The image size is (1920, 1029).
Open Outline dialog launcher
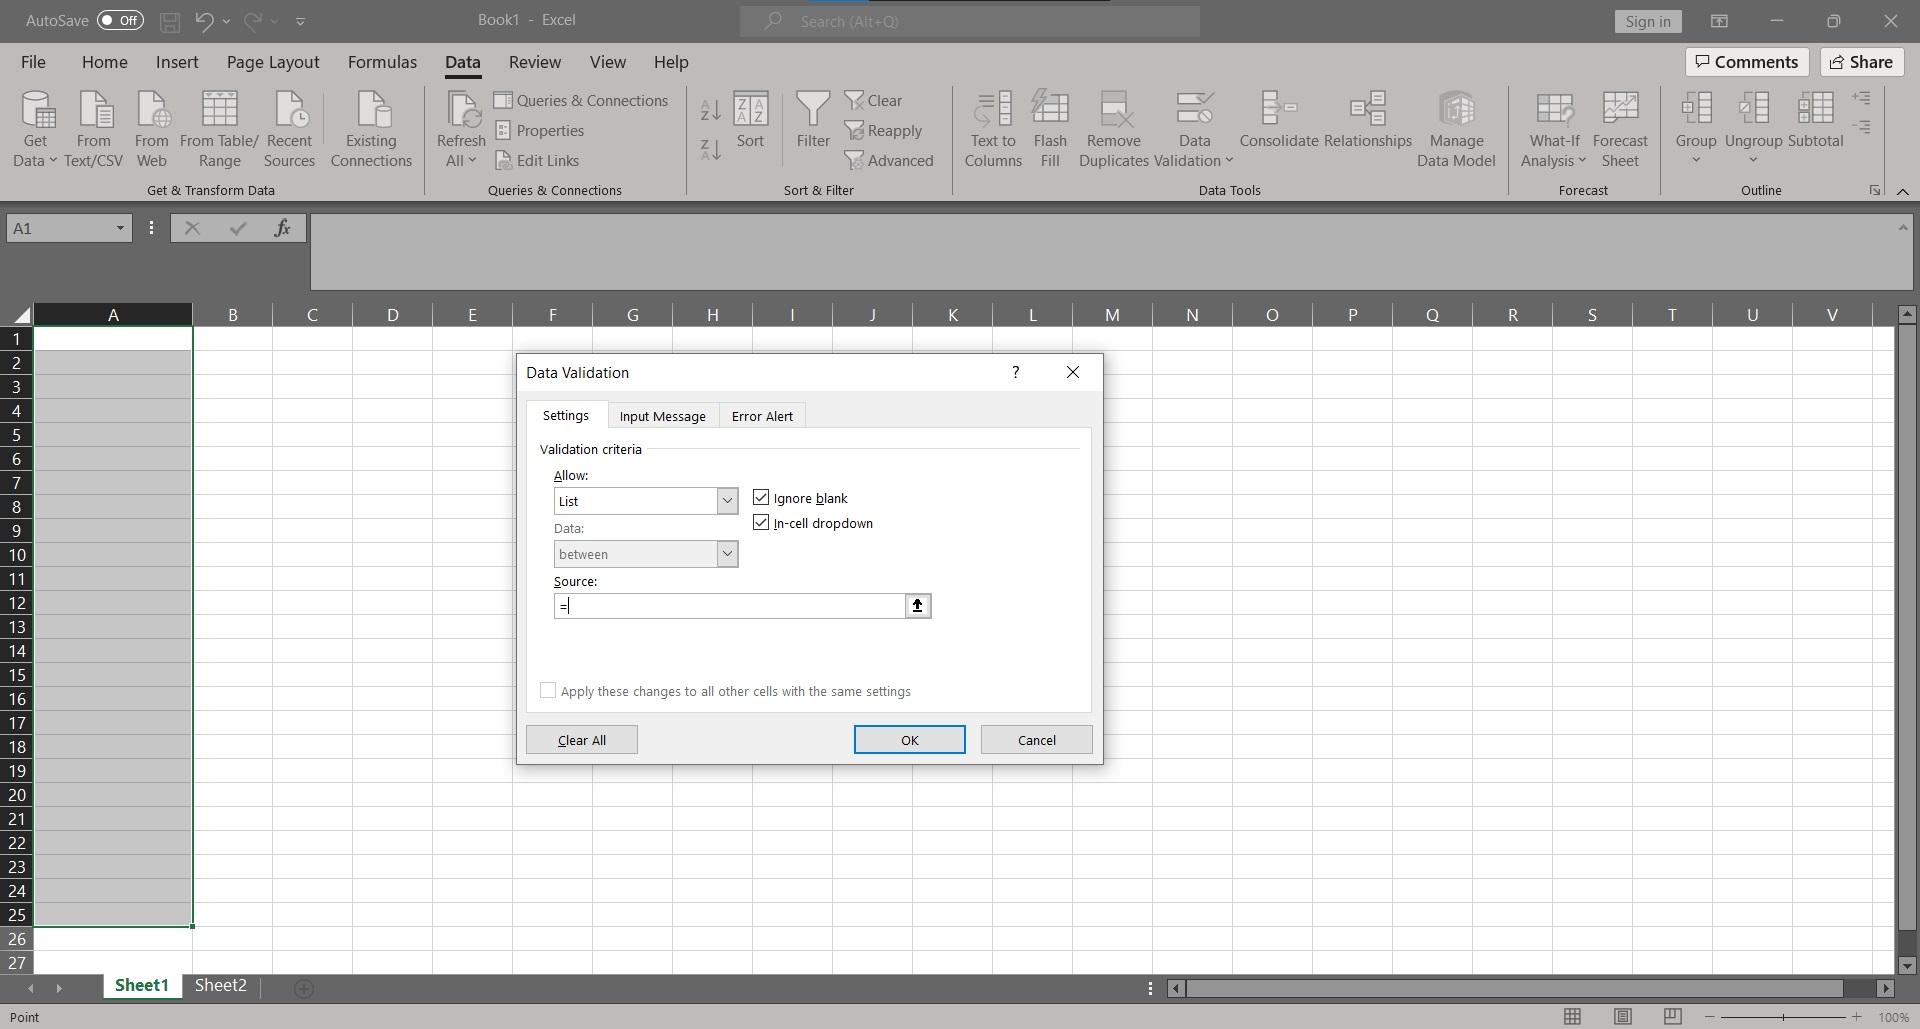pyautogui.click(x=1875, y=191)
